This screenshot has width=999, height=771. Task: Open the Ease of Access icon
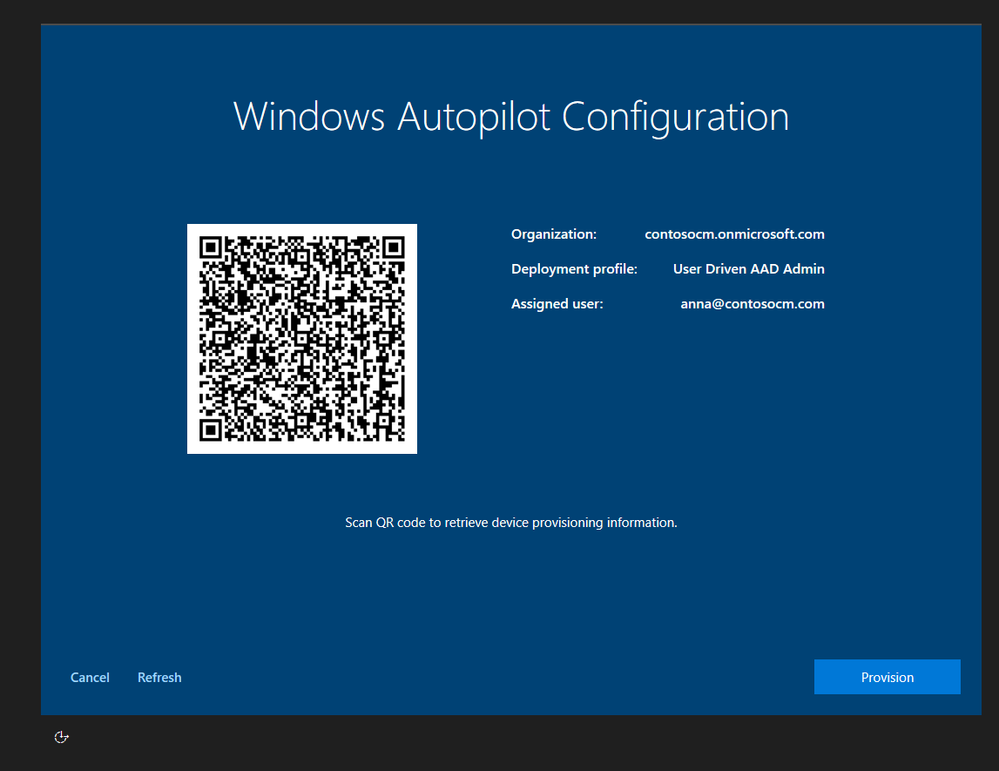click(61, 737)
